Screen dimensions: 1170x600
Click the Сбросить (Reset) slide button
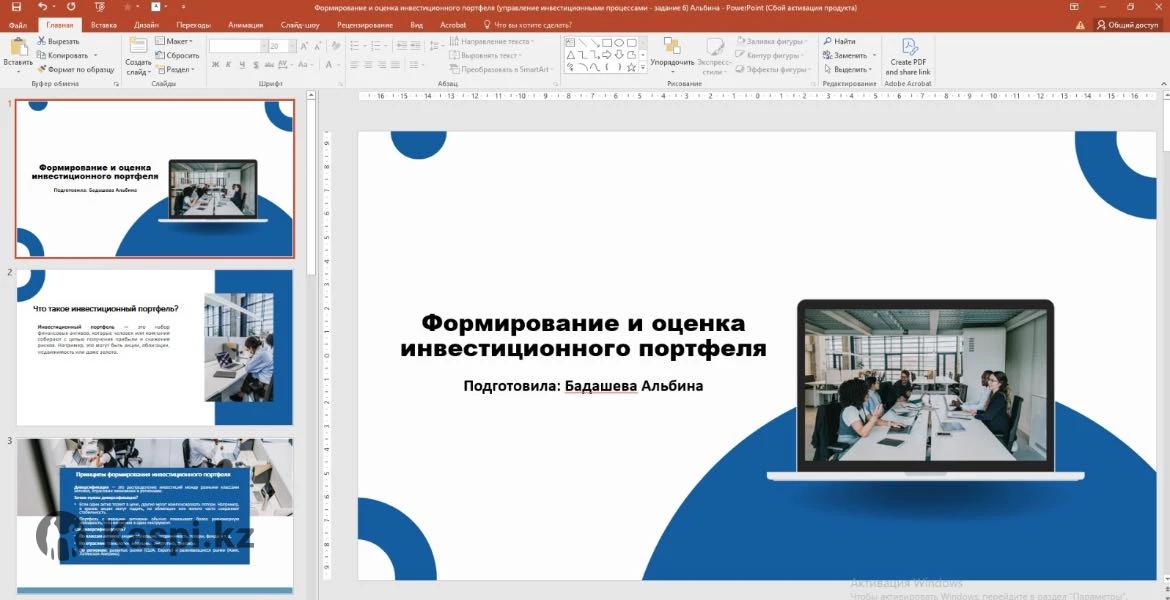177,55
